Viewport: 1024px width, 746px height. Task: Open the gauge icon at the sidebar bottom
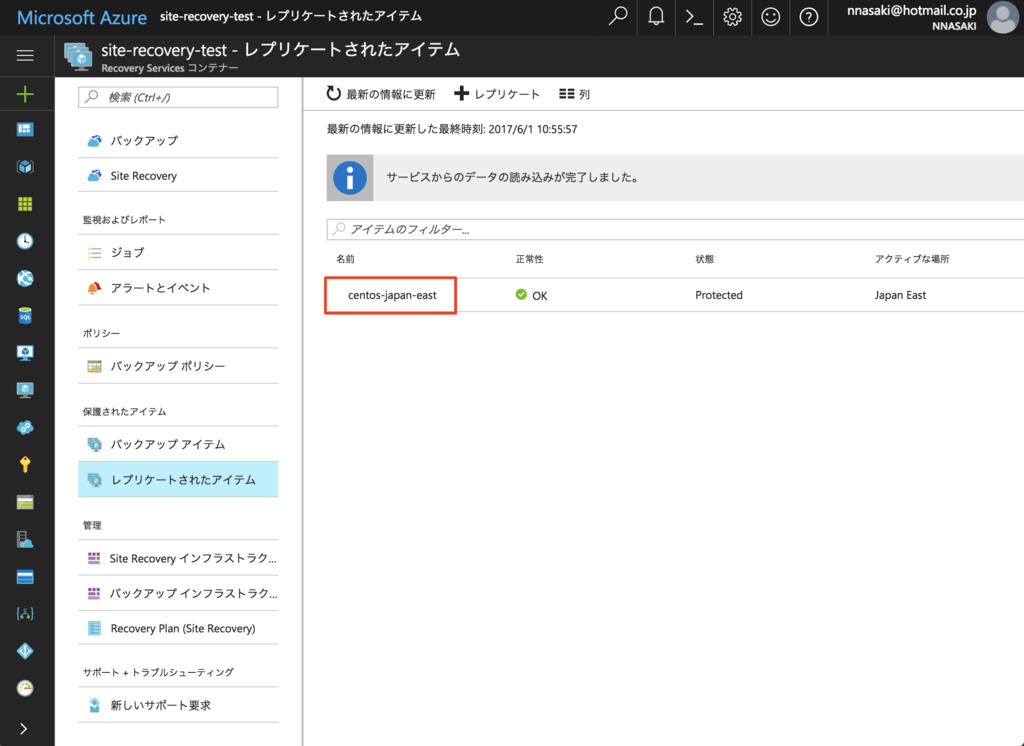(x=25, y=688)
